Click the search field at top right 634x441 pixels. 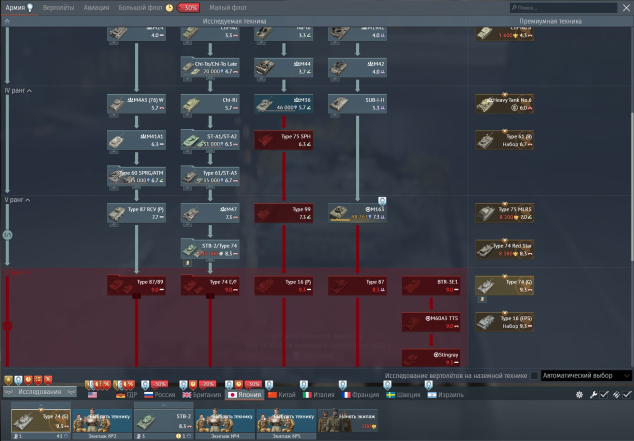pos(563,8)
